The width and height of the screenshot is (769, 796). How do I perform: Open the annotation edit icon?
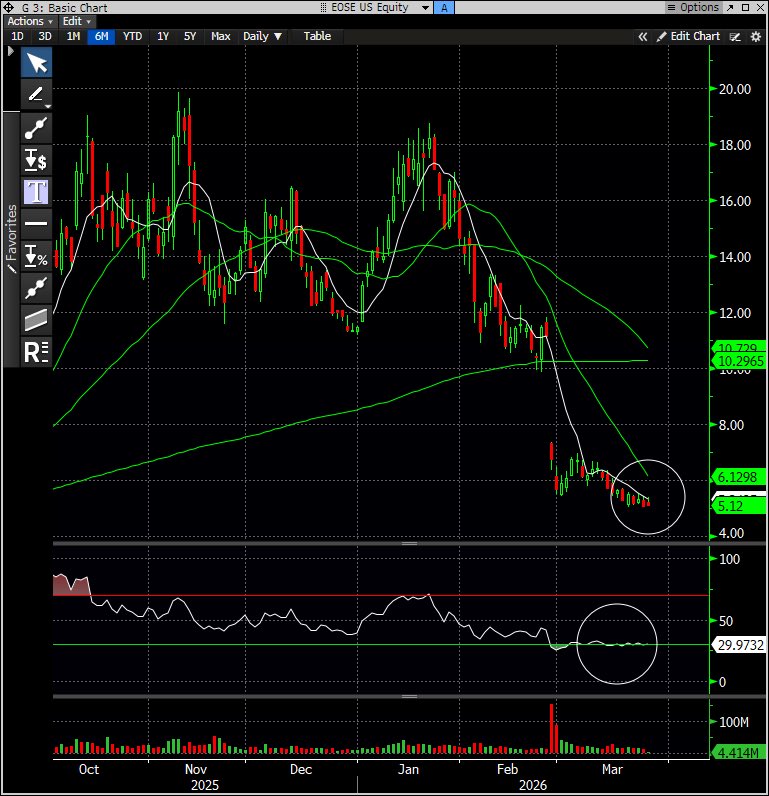pyautogui.click(x=735, y=37)
